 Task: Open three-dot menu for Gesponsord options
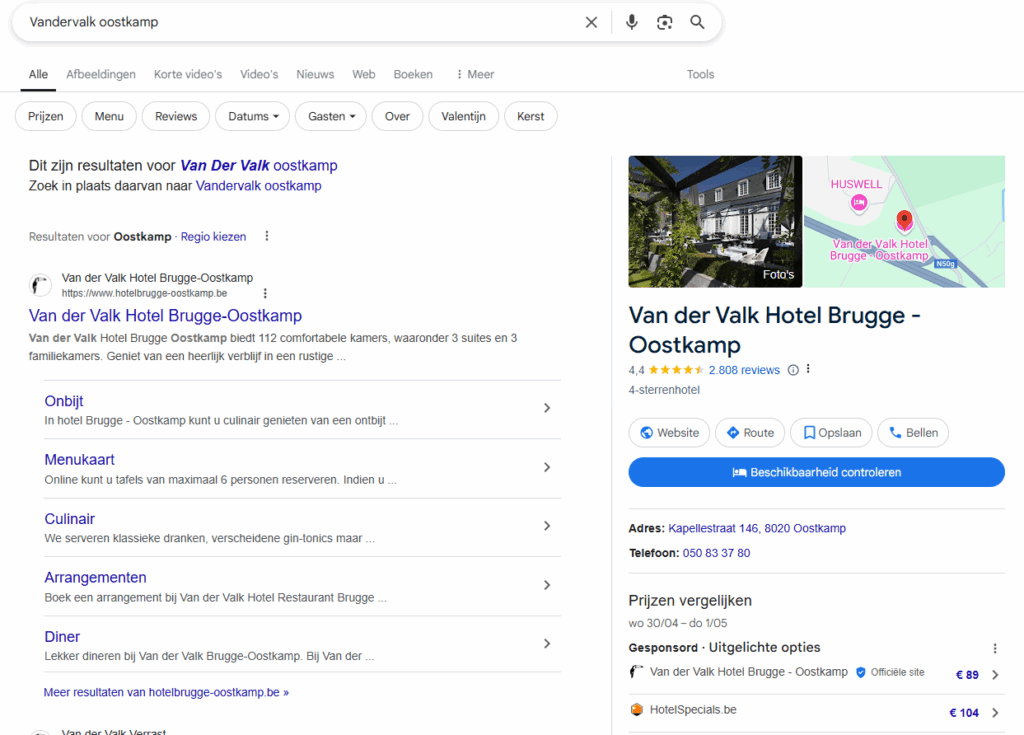click(995, 648)
